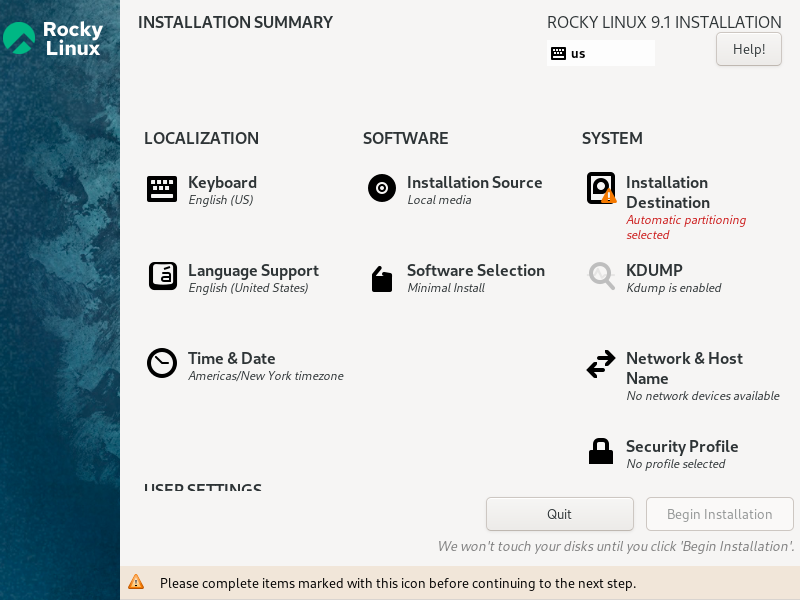The width and height of the screenshot is (800, 600).
Task: Open the Language Support icon
Action: (x=163, y=276)
